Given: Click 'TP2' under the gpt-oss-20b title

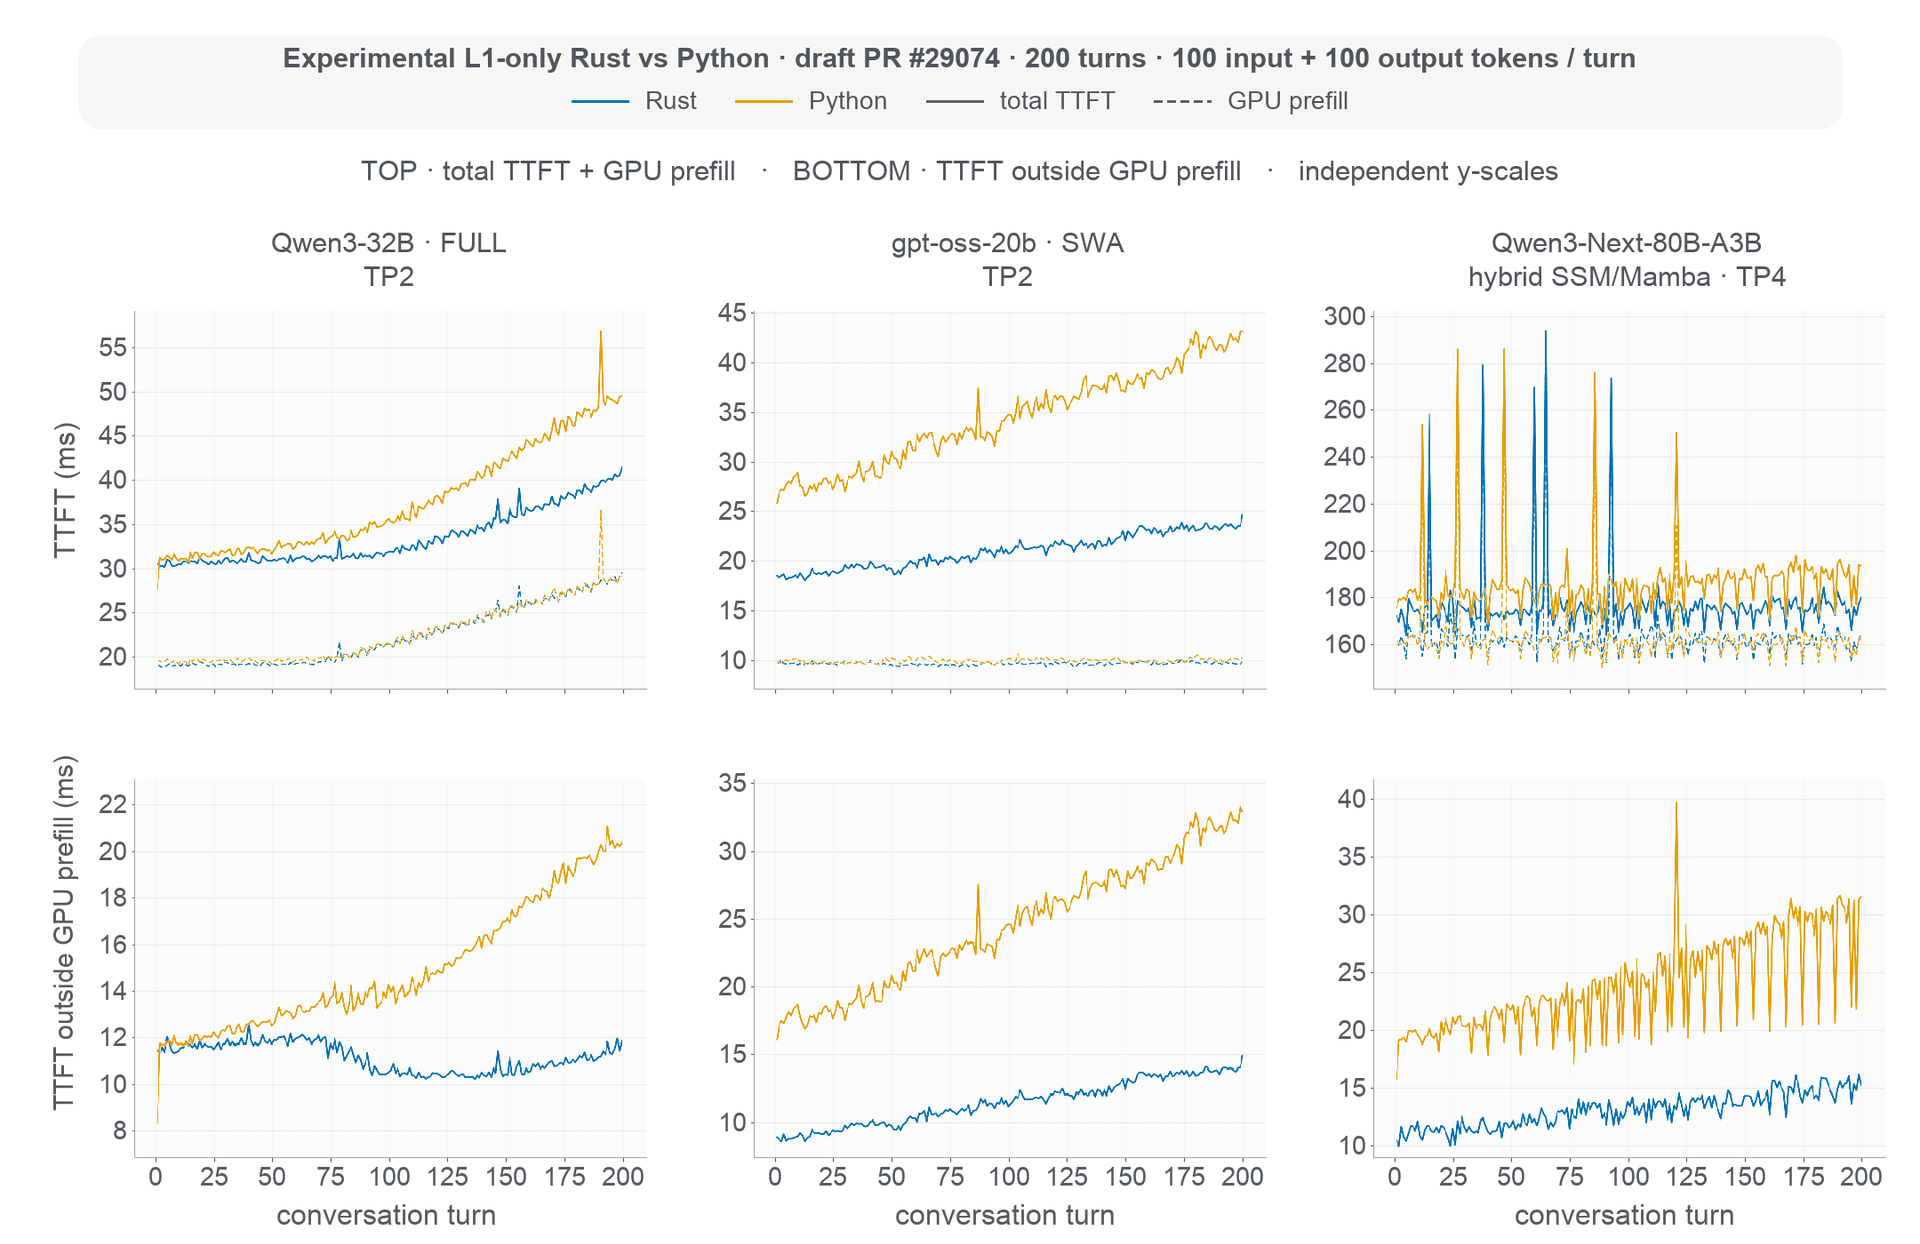Looking at the screenshot, I should click(x=1007, y=277).
